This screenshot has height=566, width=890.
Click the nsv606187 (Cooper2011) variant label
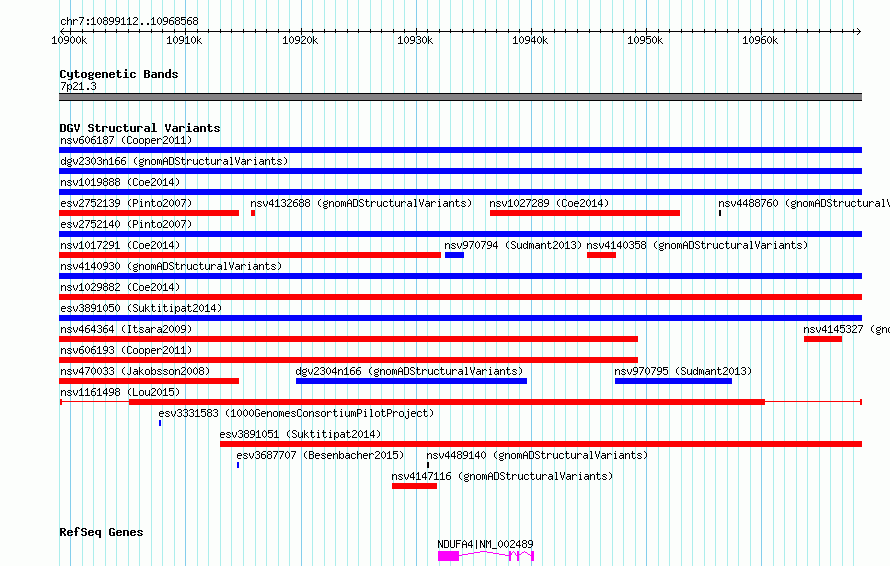point(126,140)
